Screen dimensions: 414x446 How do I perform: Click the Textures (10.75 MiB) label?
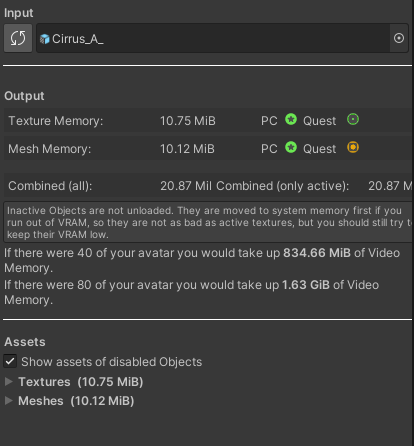coord(81,382)
